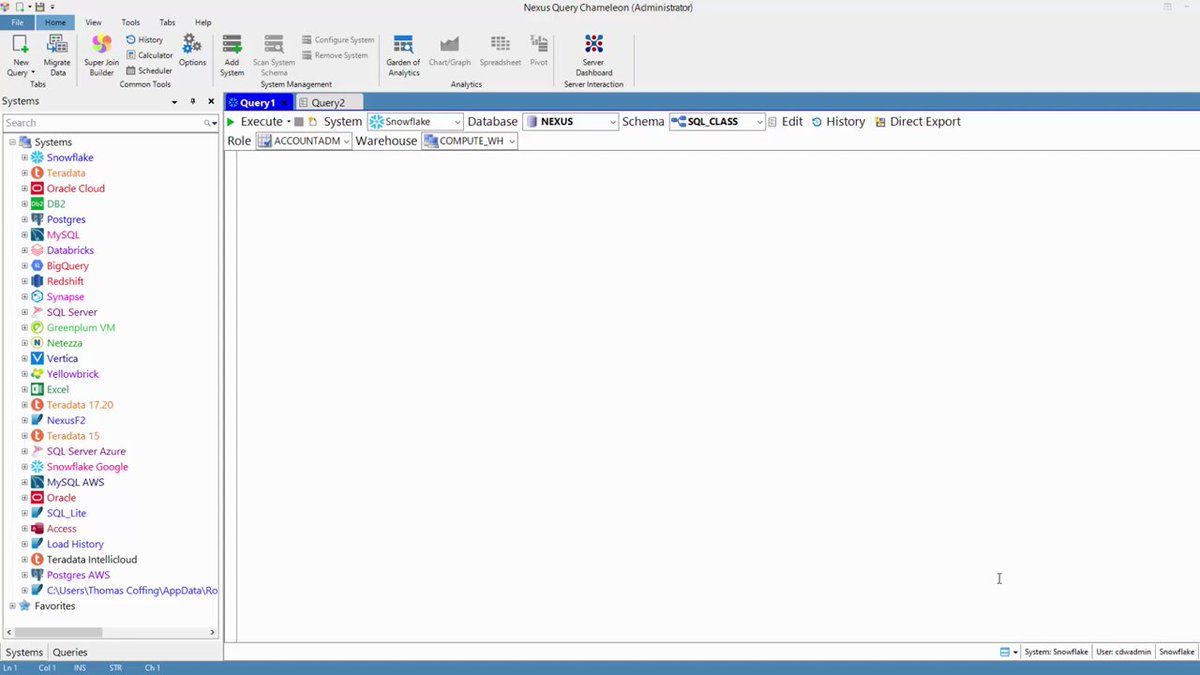
Task: Click Direct Export
Action: point(917,122)
